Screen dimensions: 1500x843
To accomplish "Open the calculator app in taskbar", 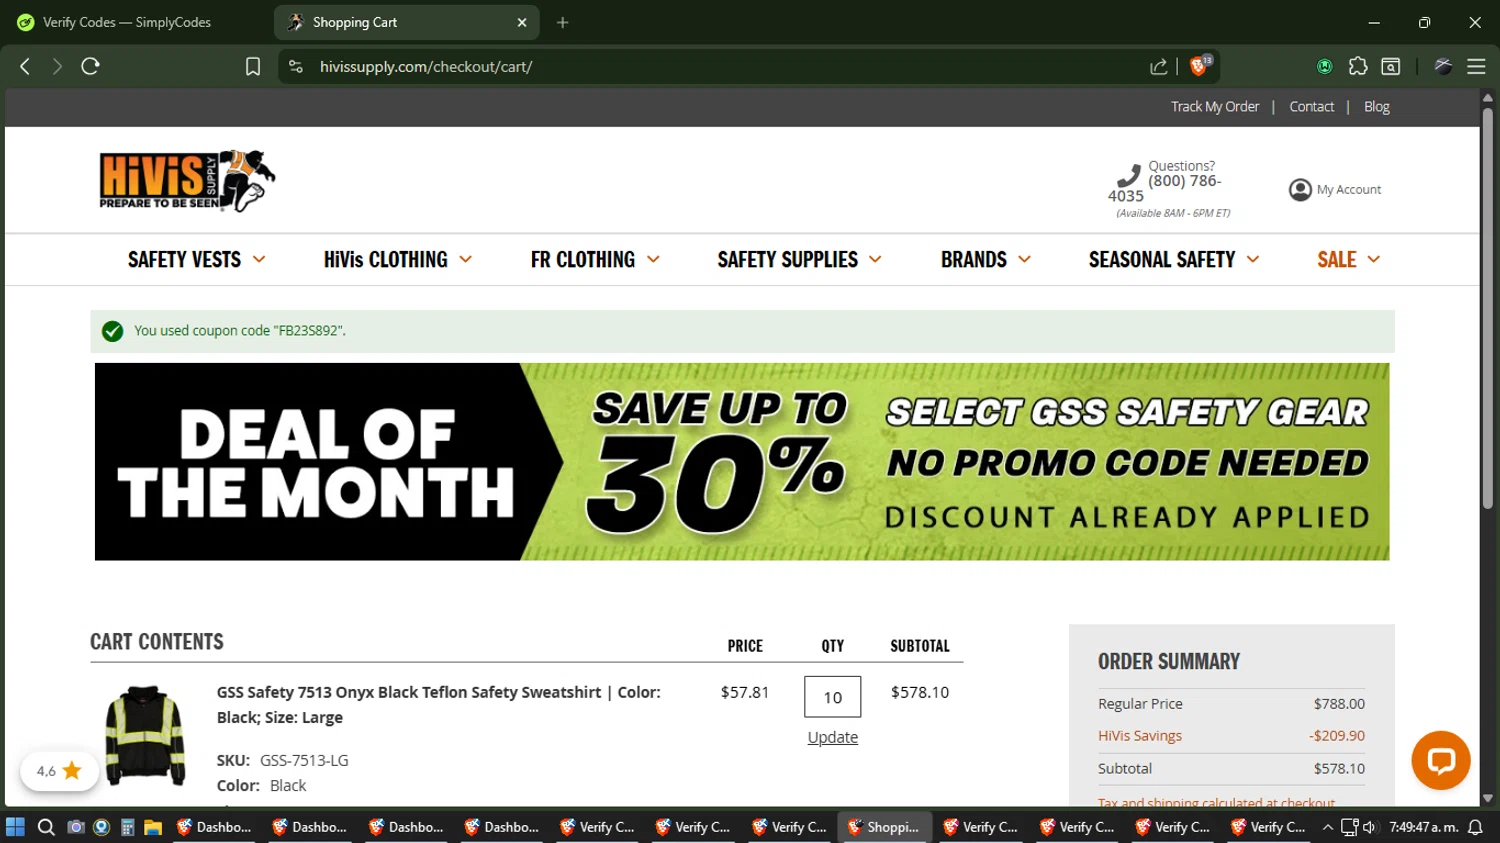I will pos(127,827).
